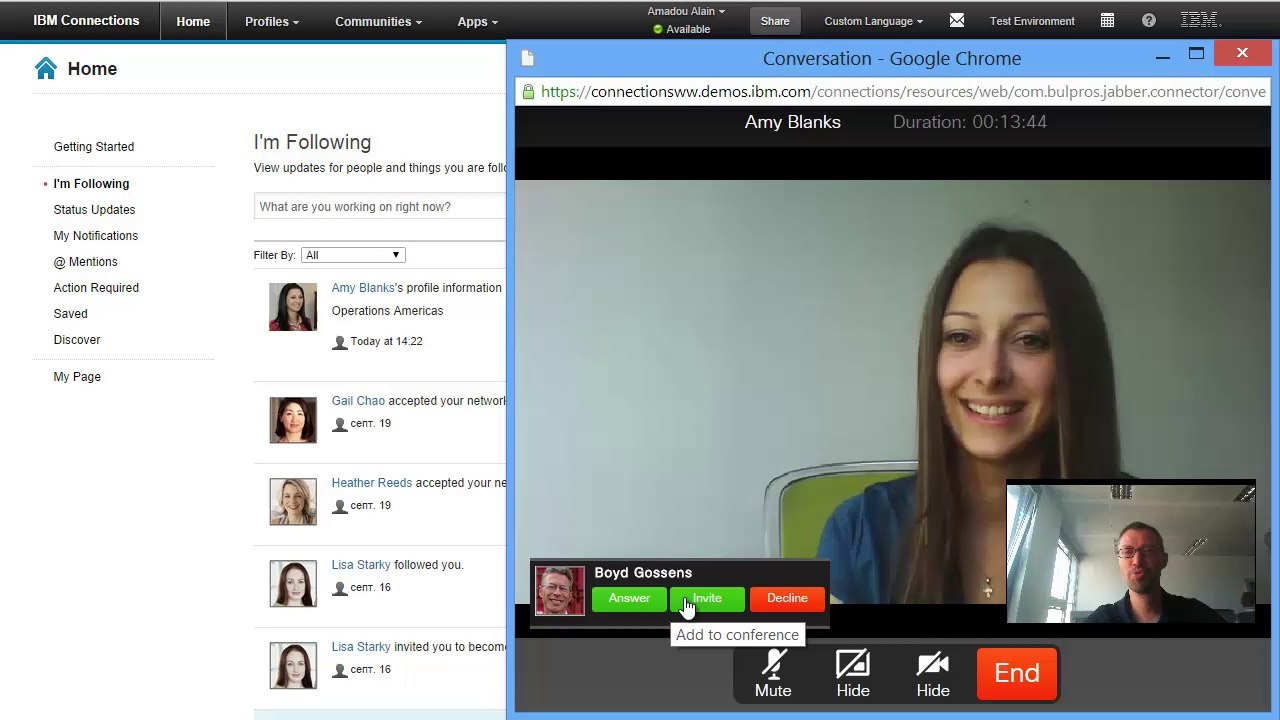Open the Filter By All combo box
This screenshot has height=720, width=1280.
353,255
